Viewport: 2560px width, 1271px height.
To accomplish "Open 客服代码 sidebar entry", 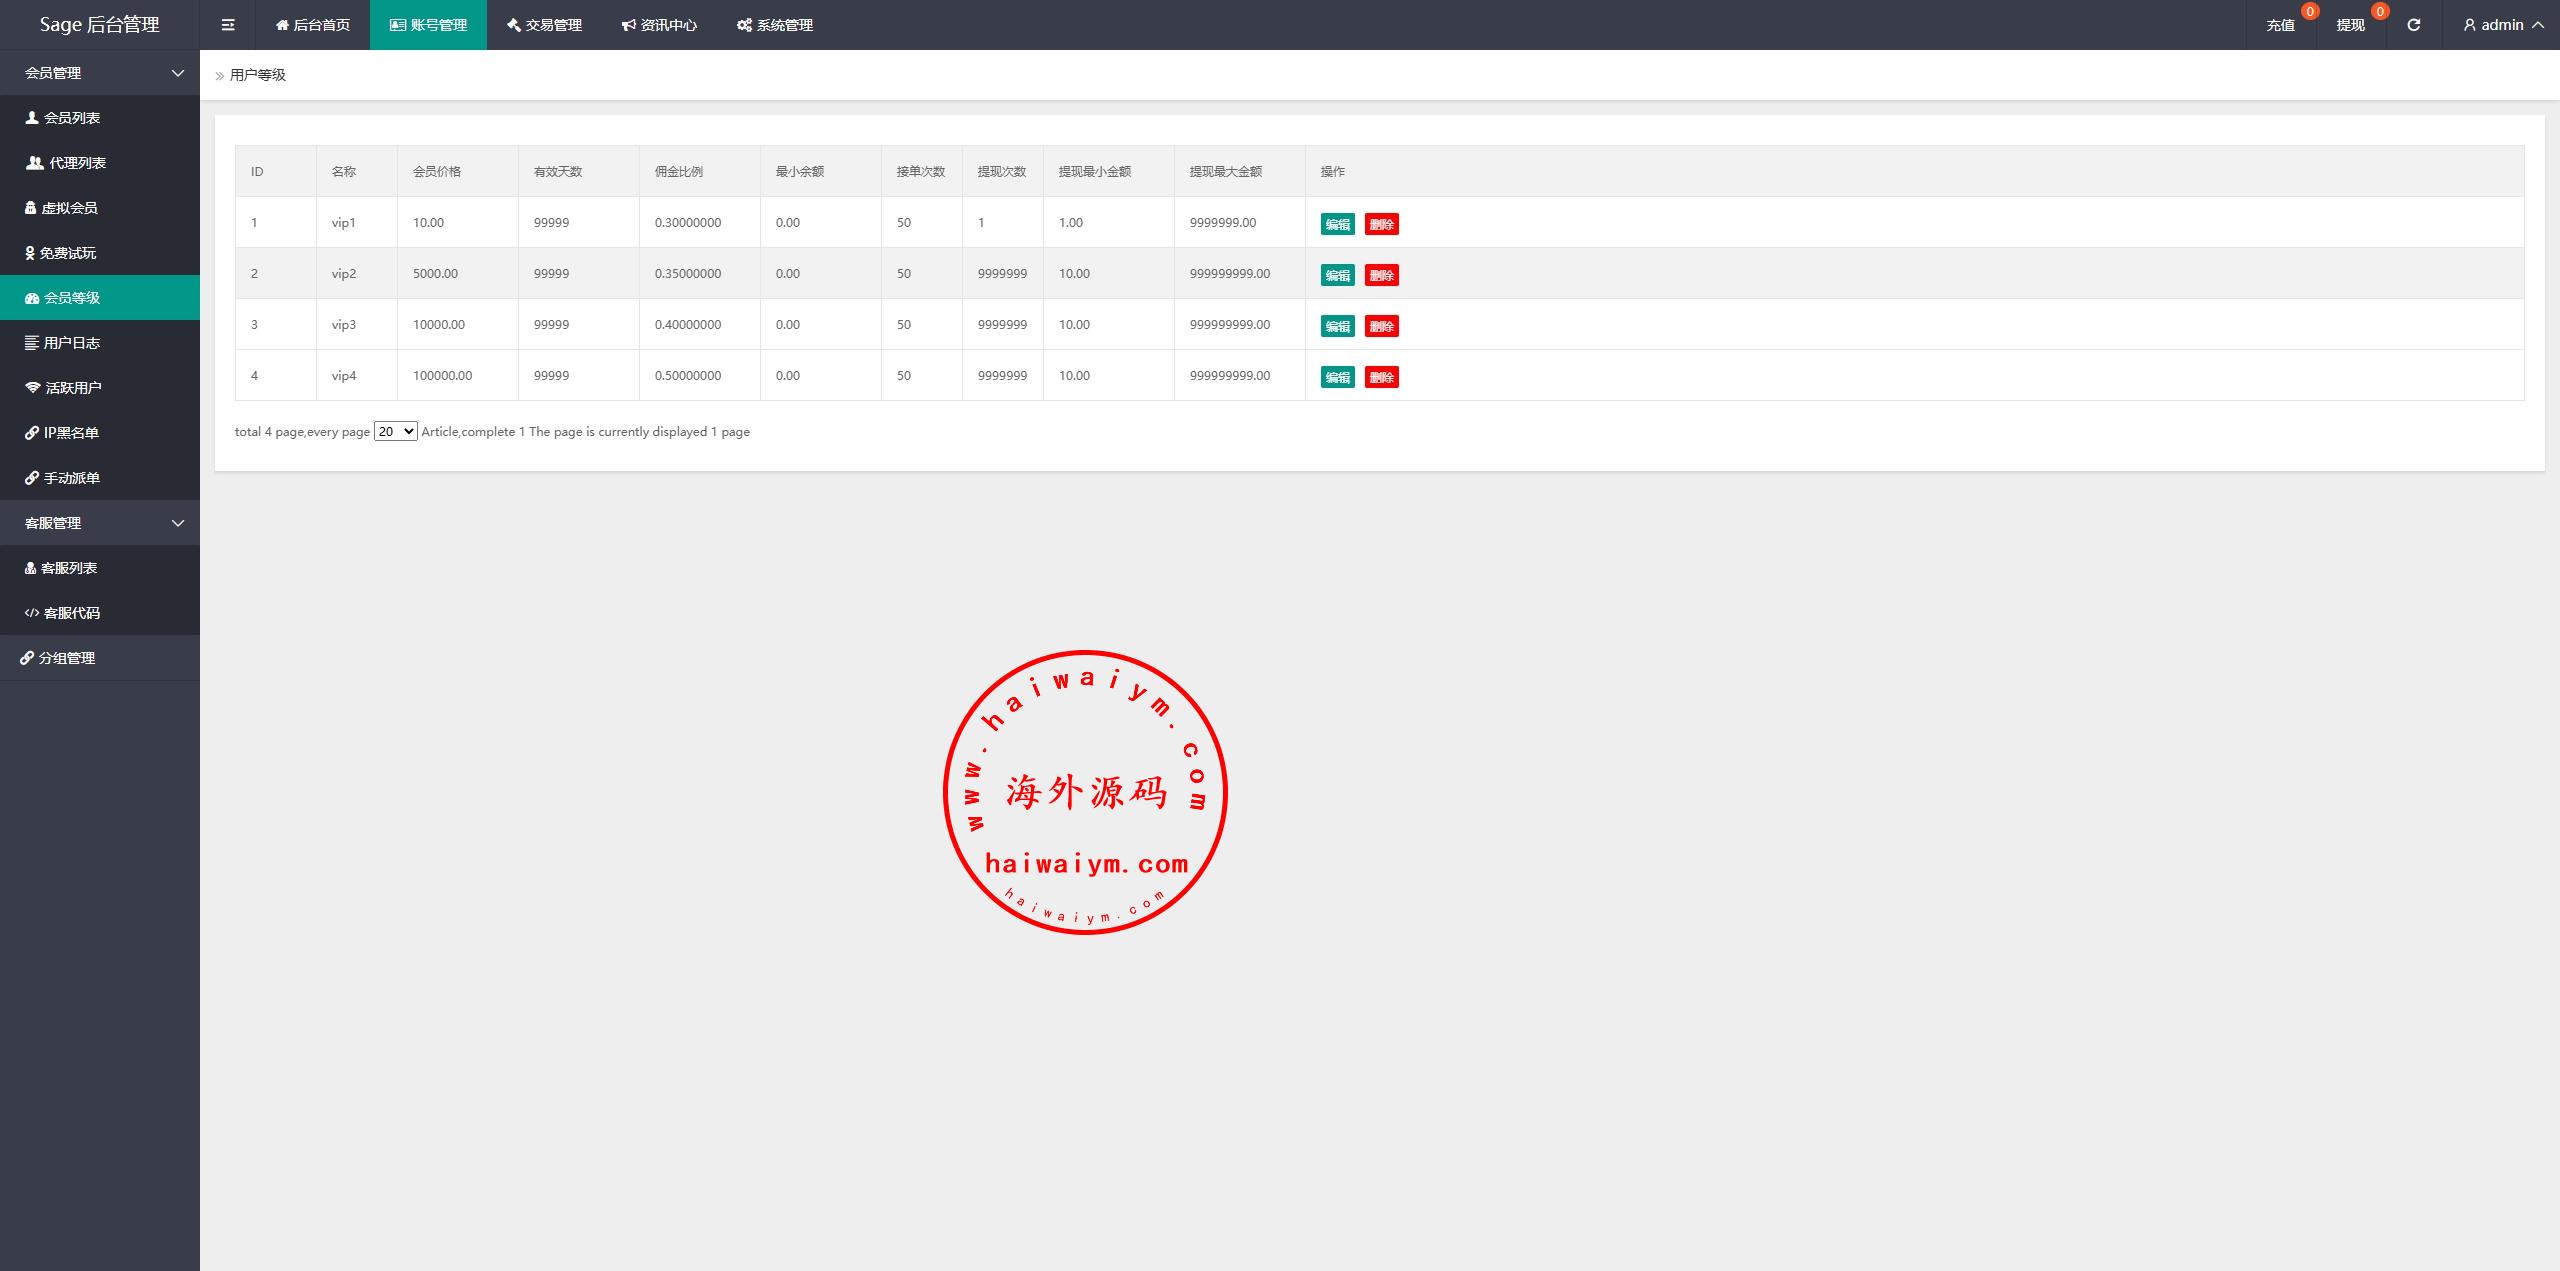I will click(70, 613).
